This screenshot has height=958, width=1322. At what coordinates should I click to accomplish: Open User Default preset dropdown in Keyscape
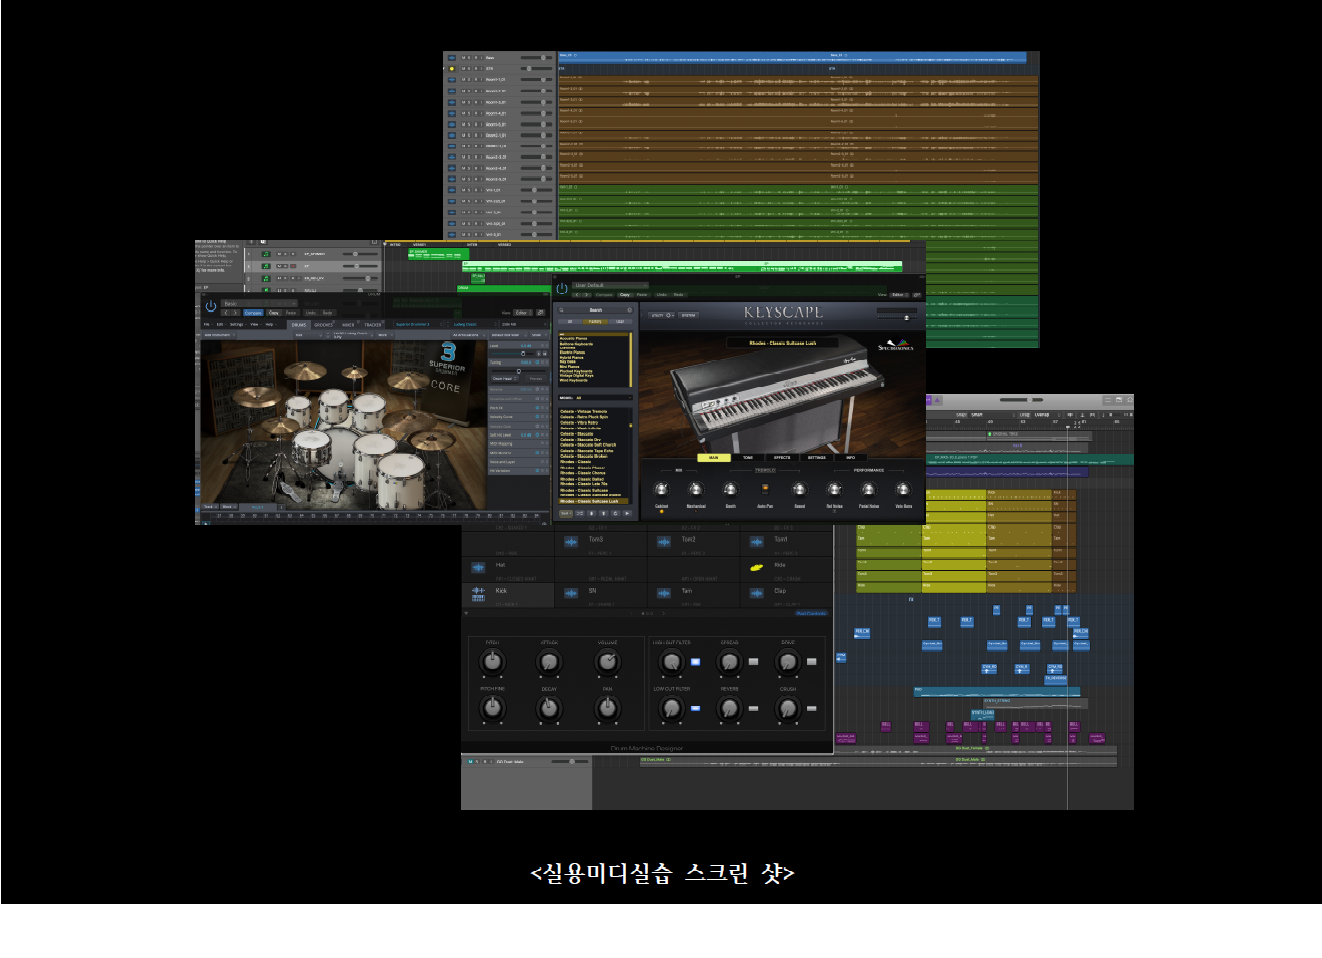click(x=610, y=285)
